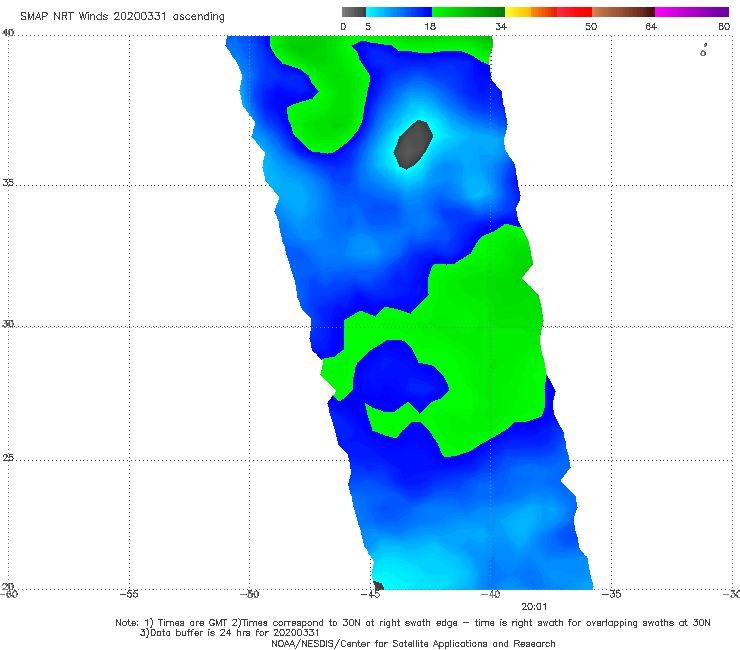This screenshot has width=740, height=650.
Task: Click the color bar label '64'
Action: tap(651, 26)
